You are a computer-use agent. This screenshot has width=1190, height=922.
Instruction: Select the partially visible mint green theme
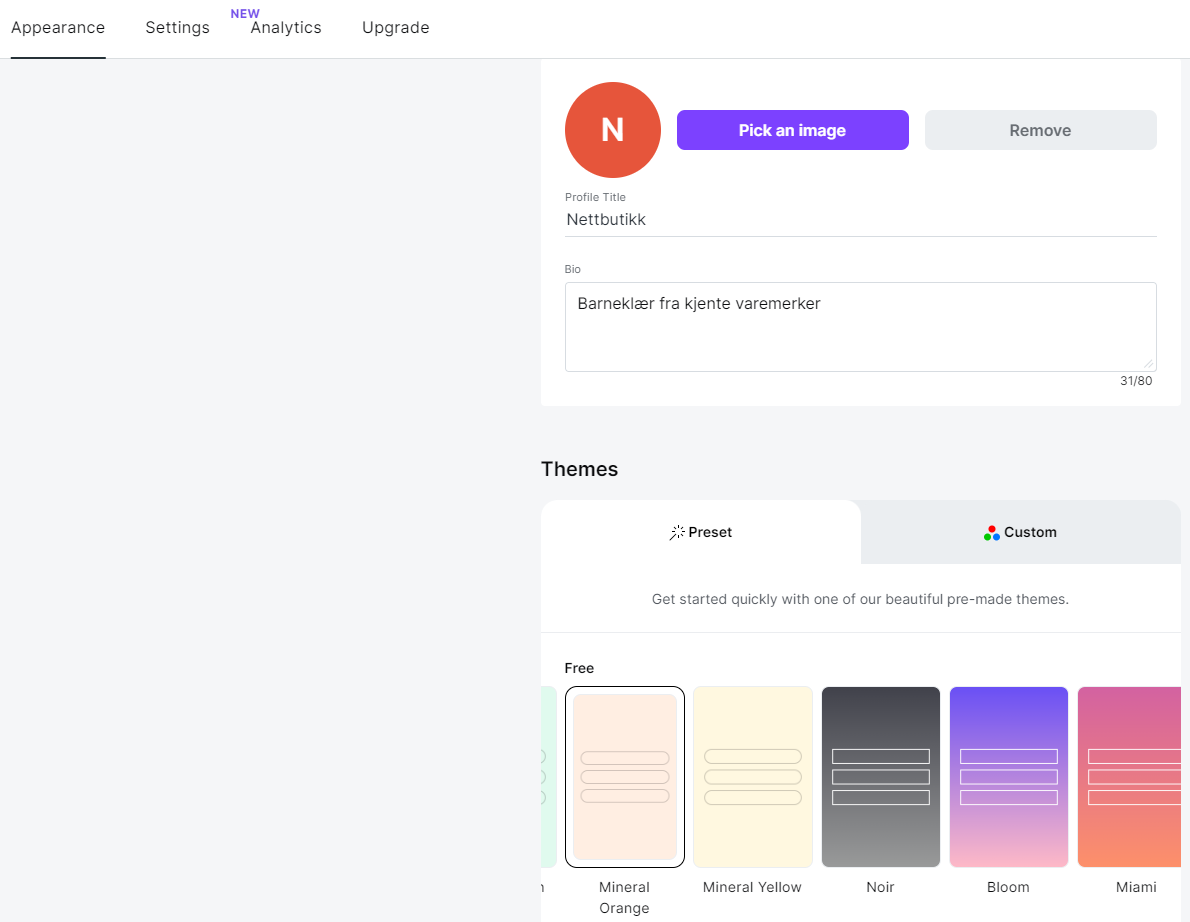tap(547, 777)
